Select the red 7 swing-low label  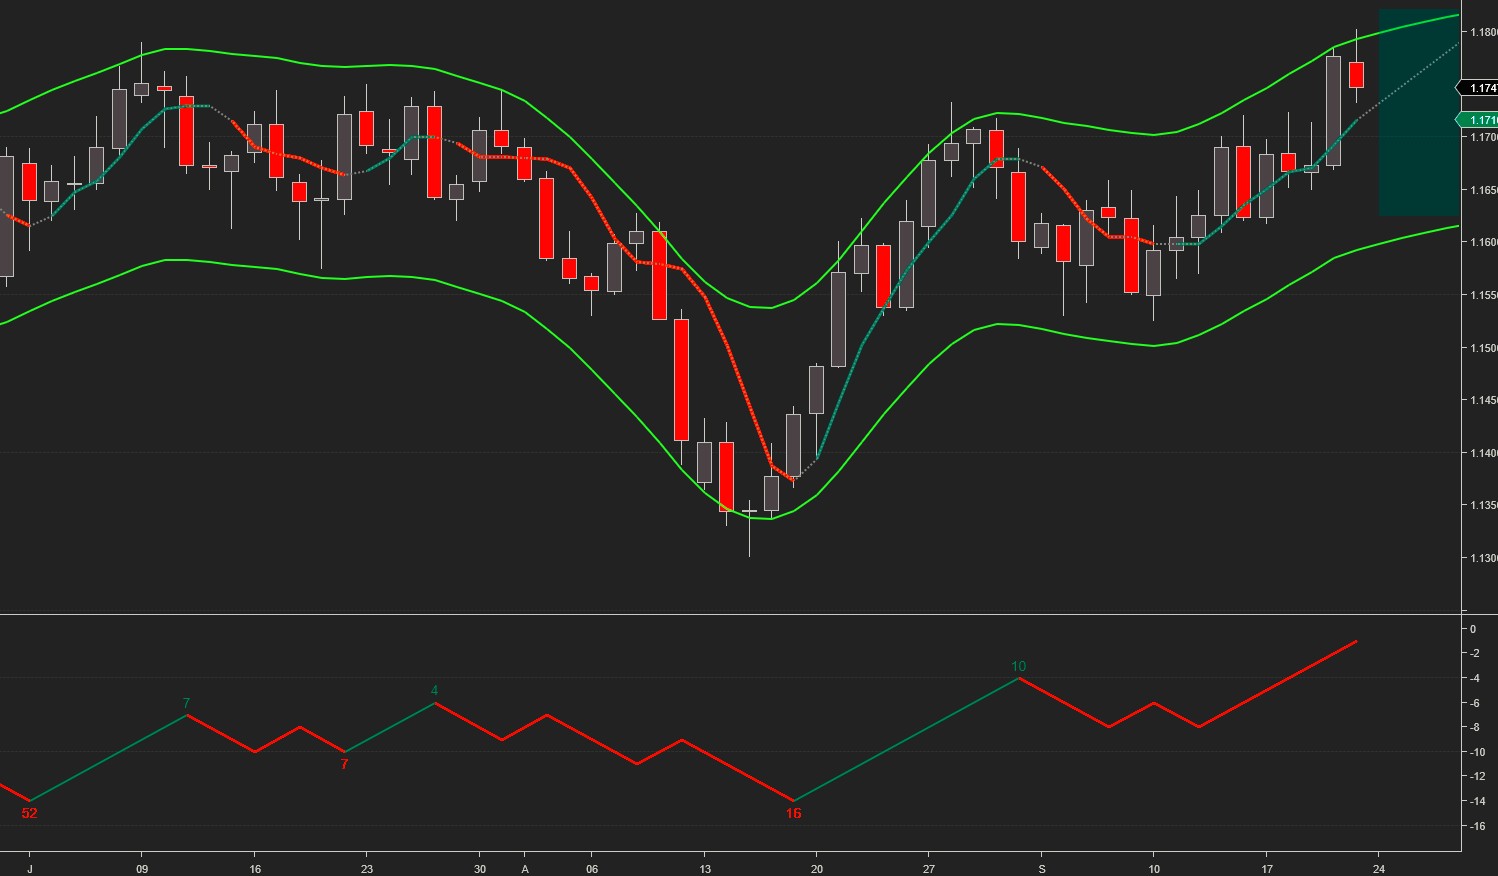pos(345,764)
